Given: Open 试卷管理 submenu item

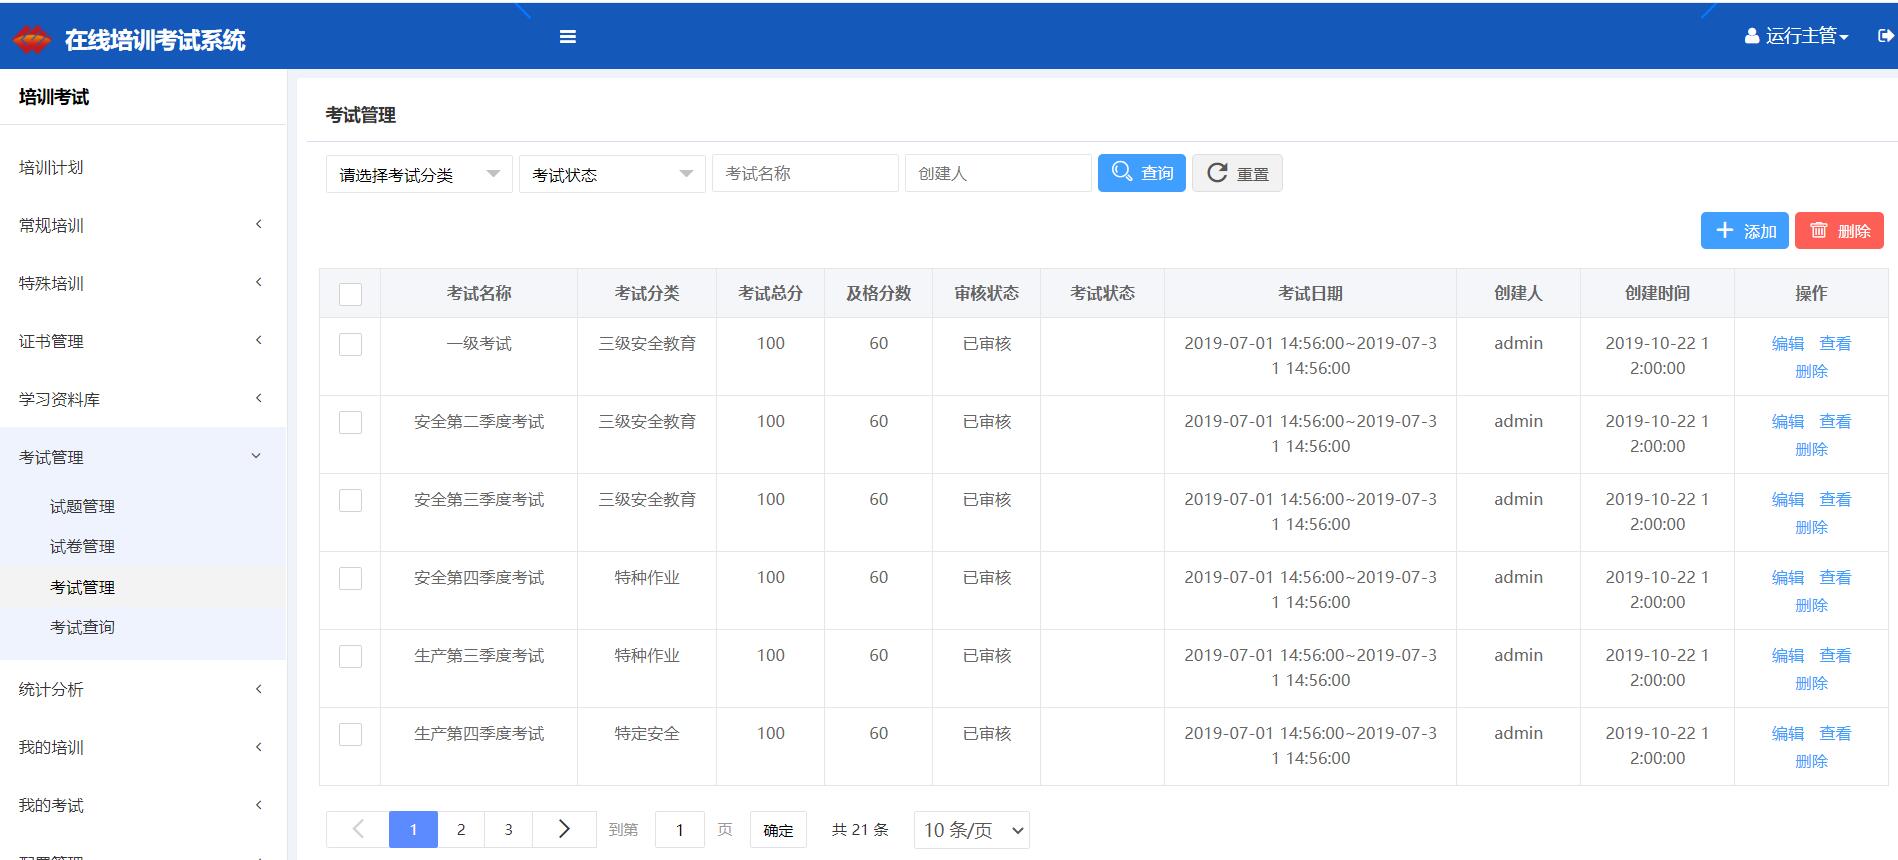Looking at the screenshot, I should coord(82,547).
